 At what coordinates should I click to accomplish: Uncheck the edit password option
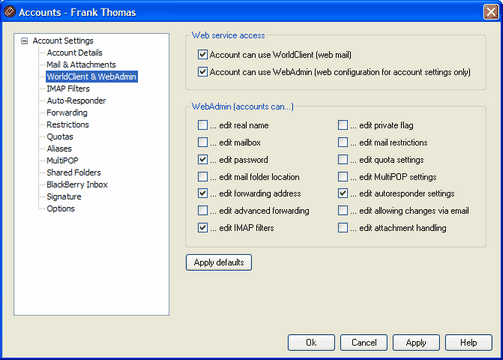203,159
